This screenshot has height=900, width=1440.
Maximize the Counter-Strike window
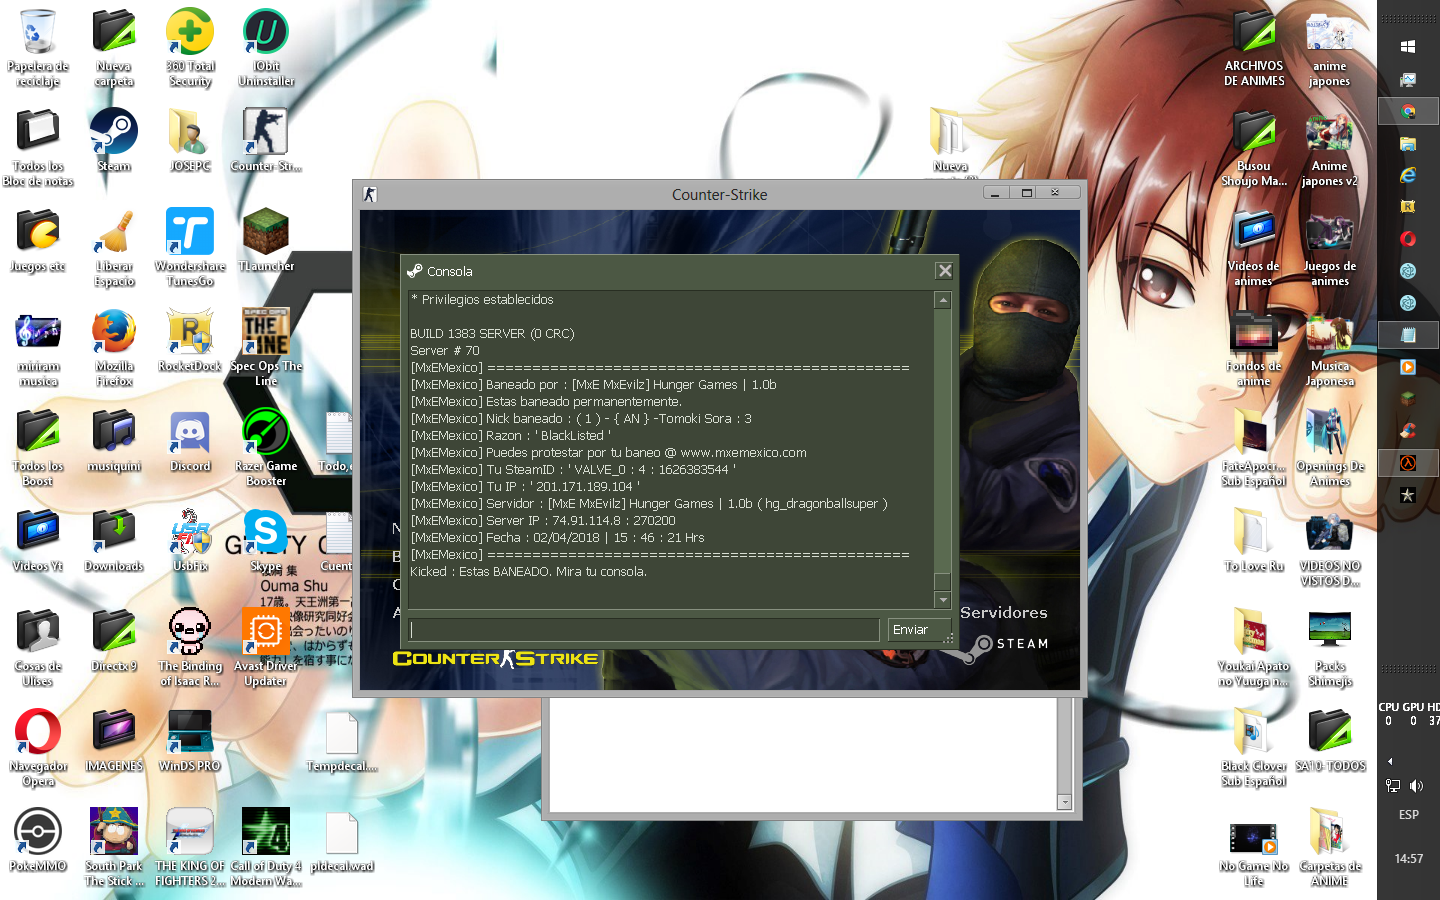[1026, 193]
